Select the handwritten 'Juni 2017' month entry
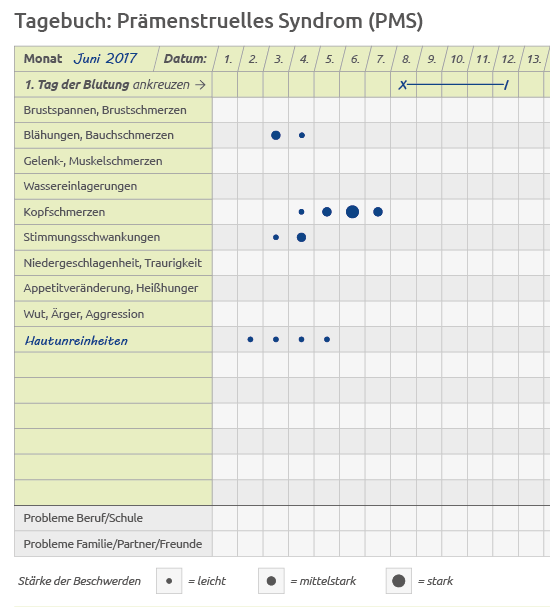Viewport: 550px width, 607px height. [105, 58]
